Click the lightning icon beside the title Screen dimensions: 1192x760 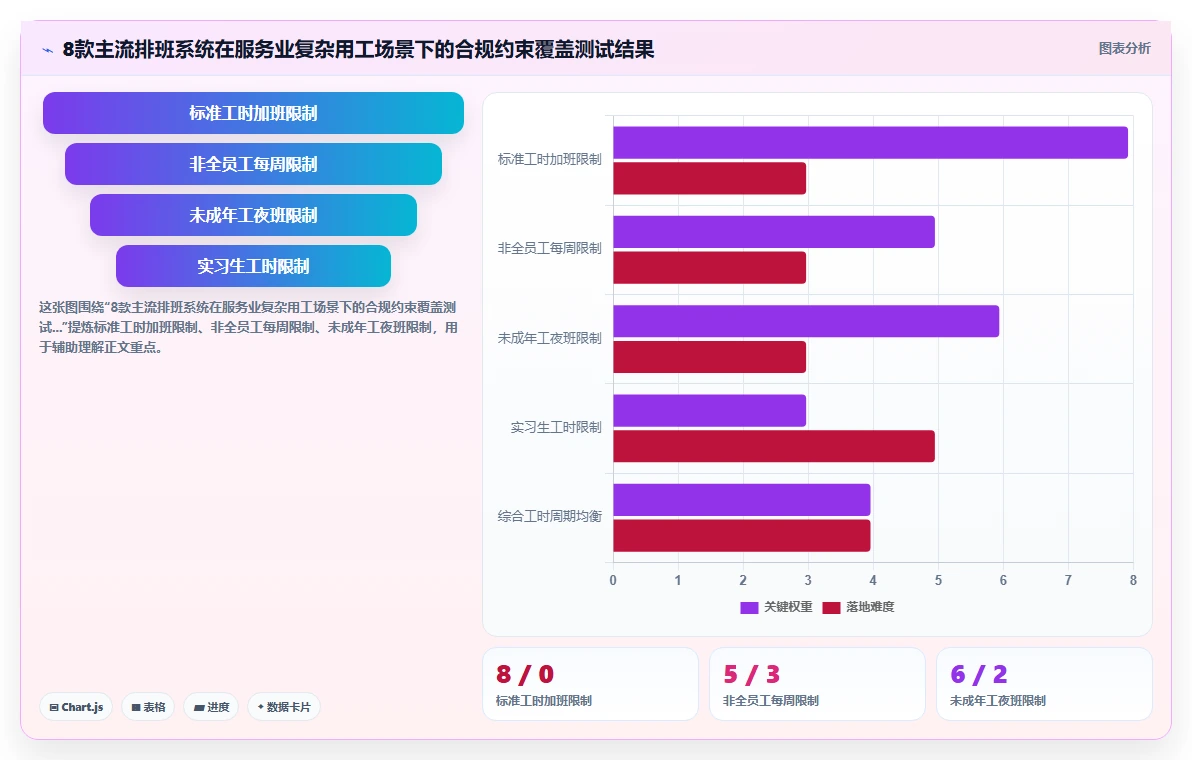click(48, 50)
